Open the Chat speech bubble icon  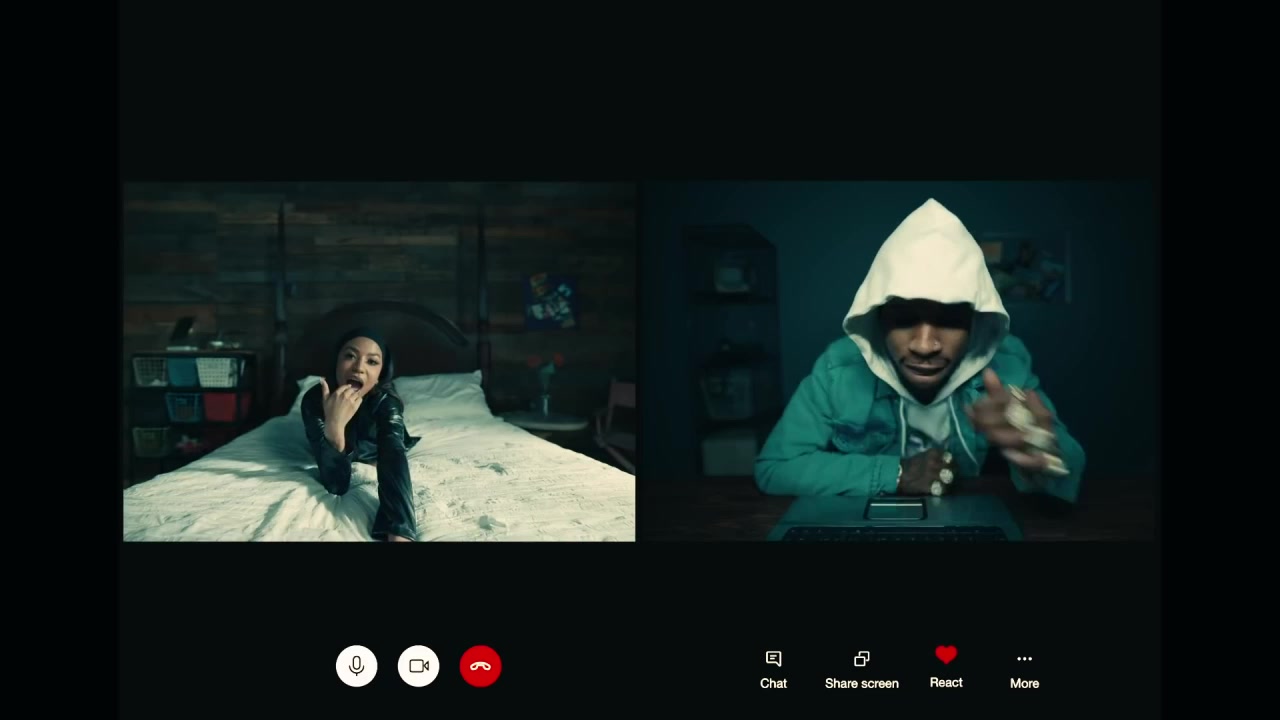click(773, 658)
